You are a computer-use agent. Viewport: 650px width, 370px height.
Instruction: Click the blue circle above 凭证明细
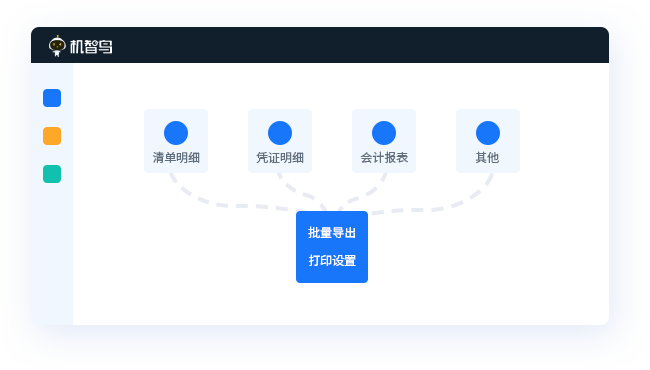[x=280, y=133]
